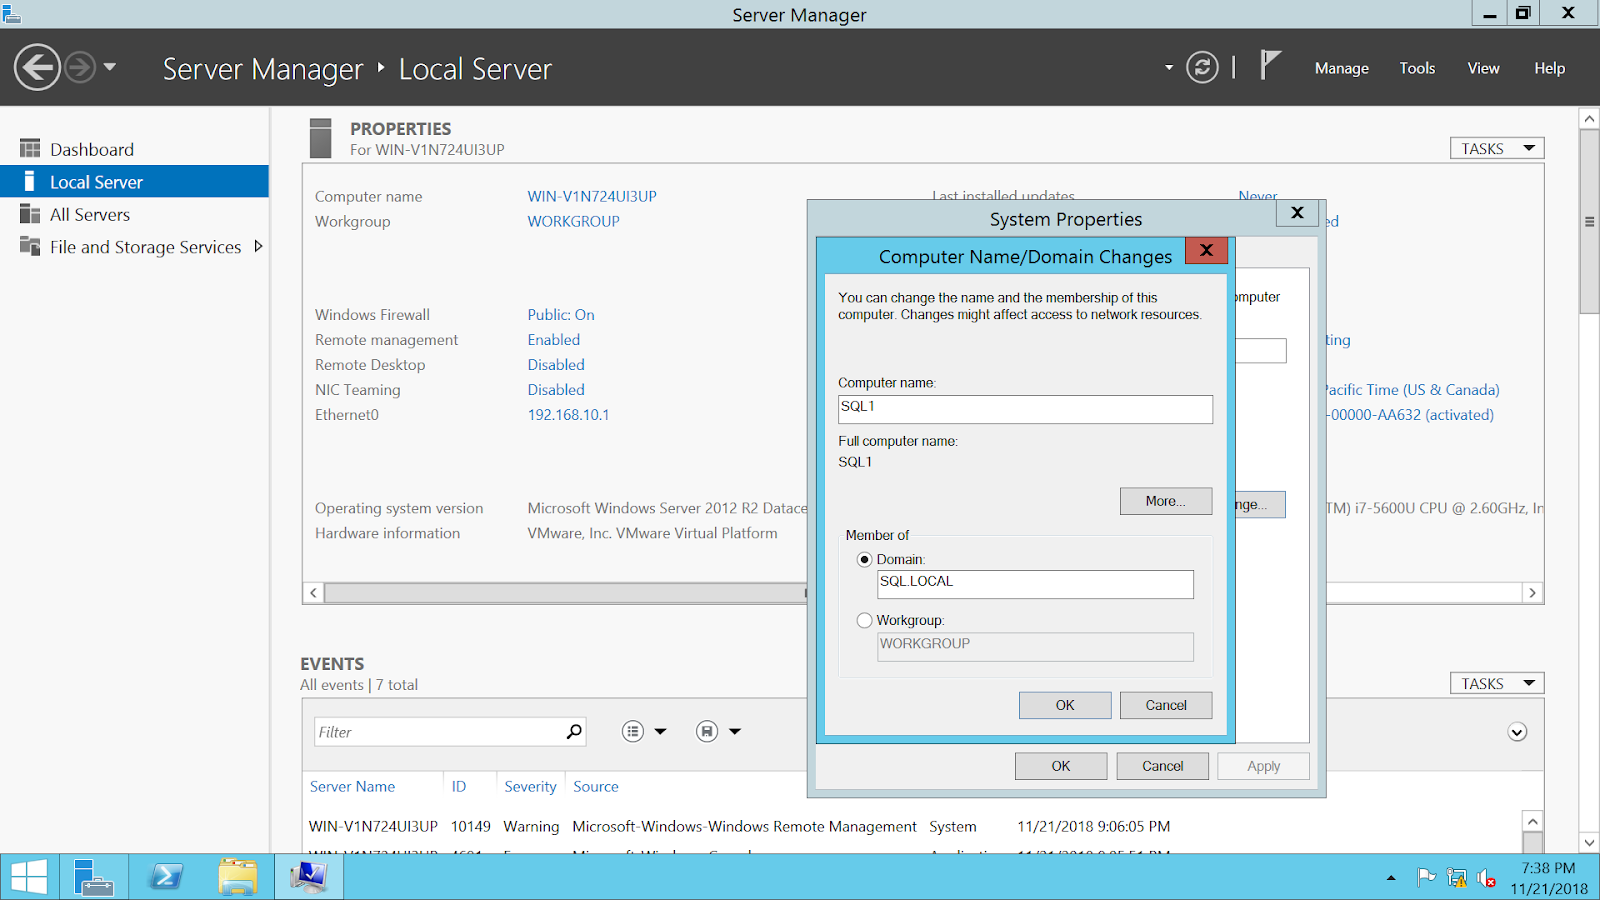The image size is (1600, 900).
Task: Click the back navigation arrow button
Action: tap(37, 68)
